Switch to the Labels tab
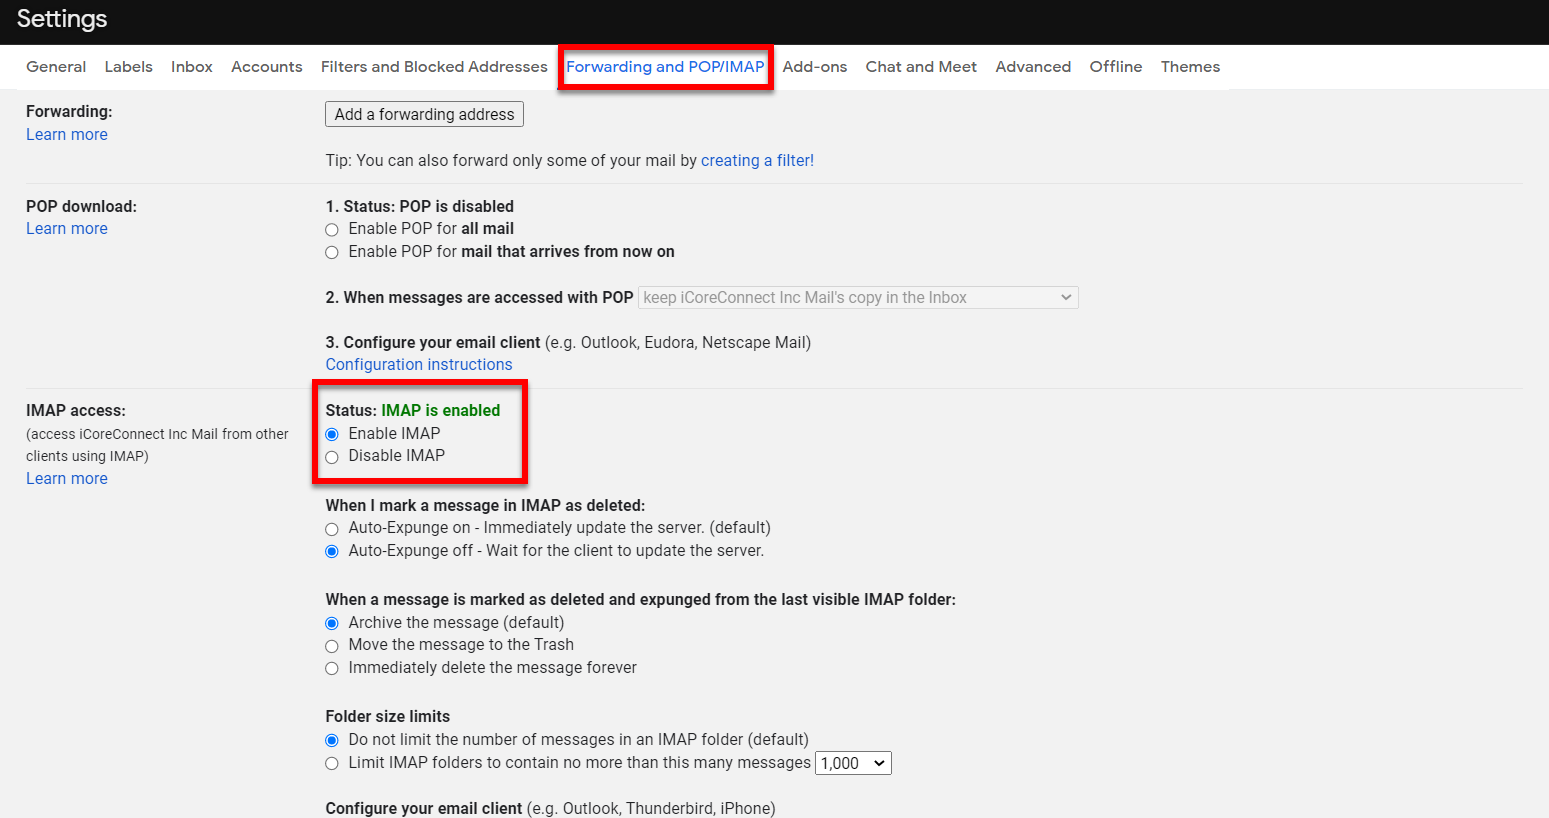Viewport: 1549px width, 818px height. coord(128,66)
